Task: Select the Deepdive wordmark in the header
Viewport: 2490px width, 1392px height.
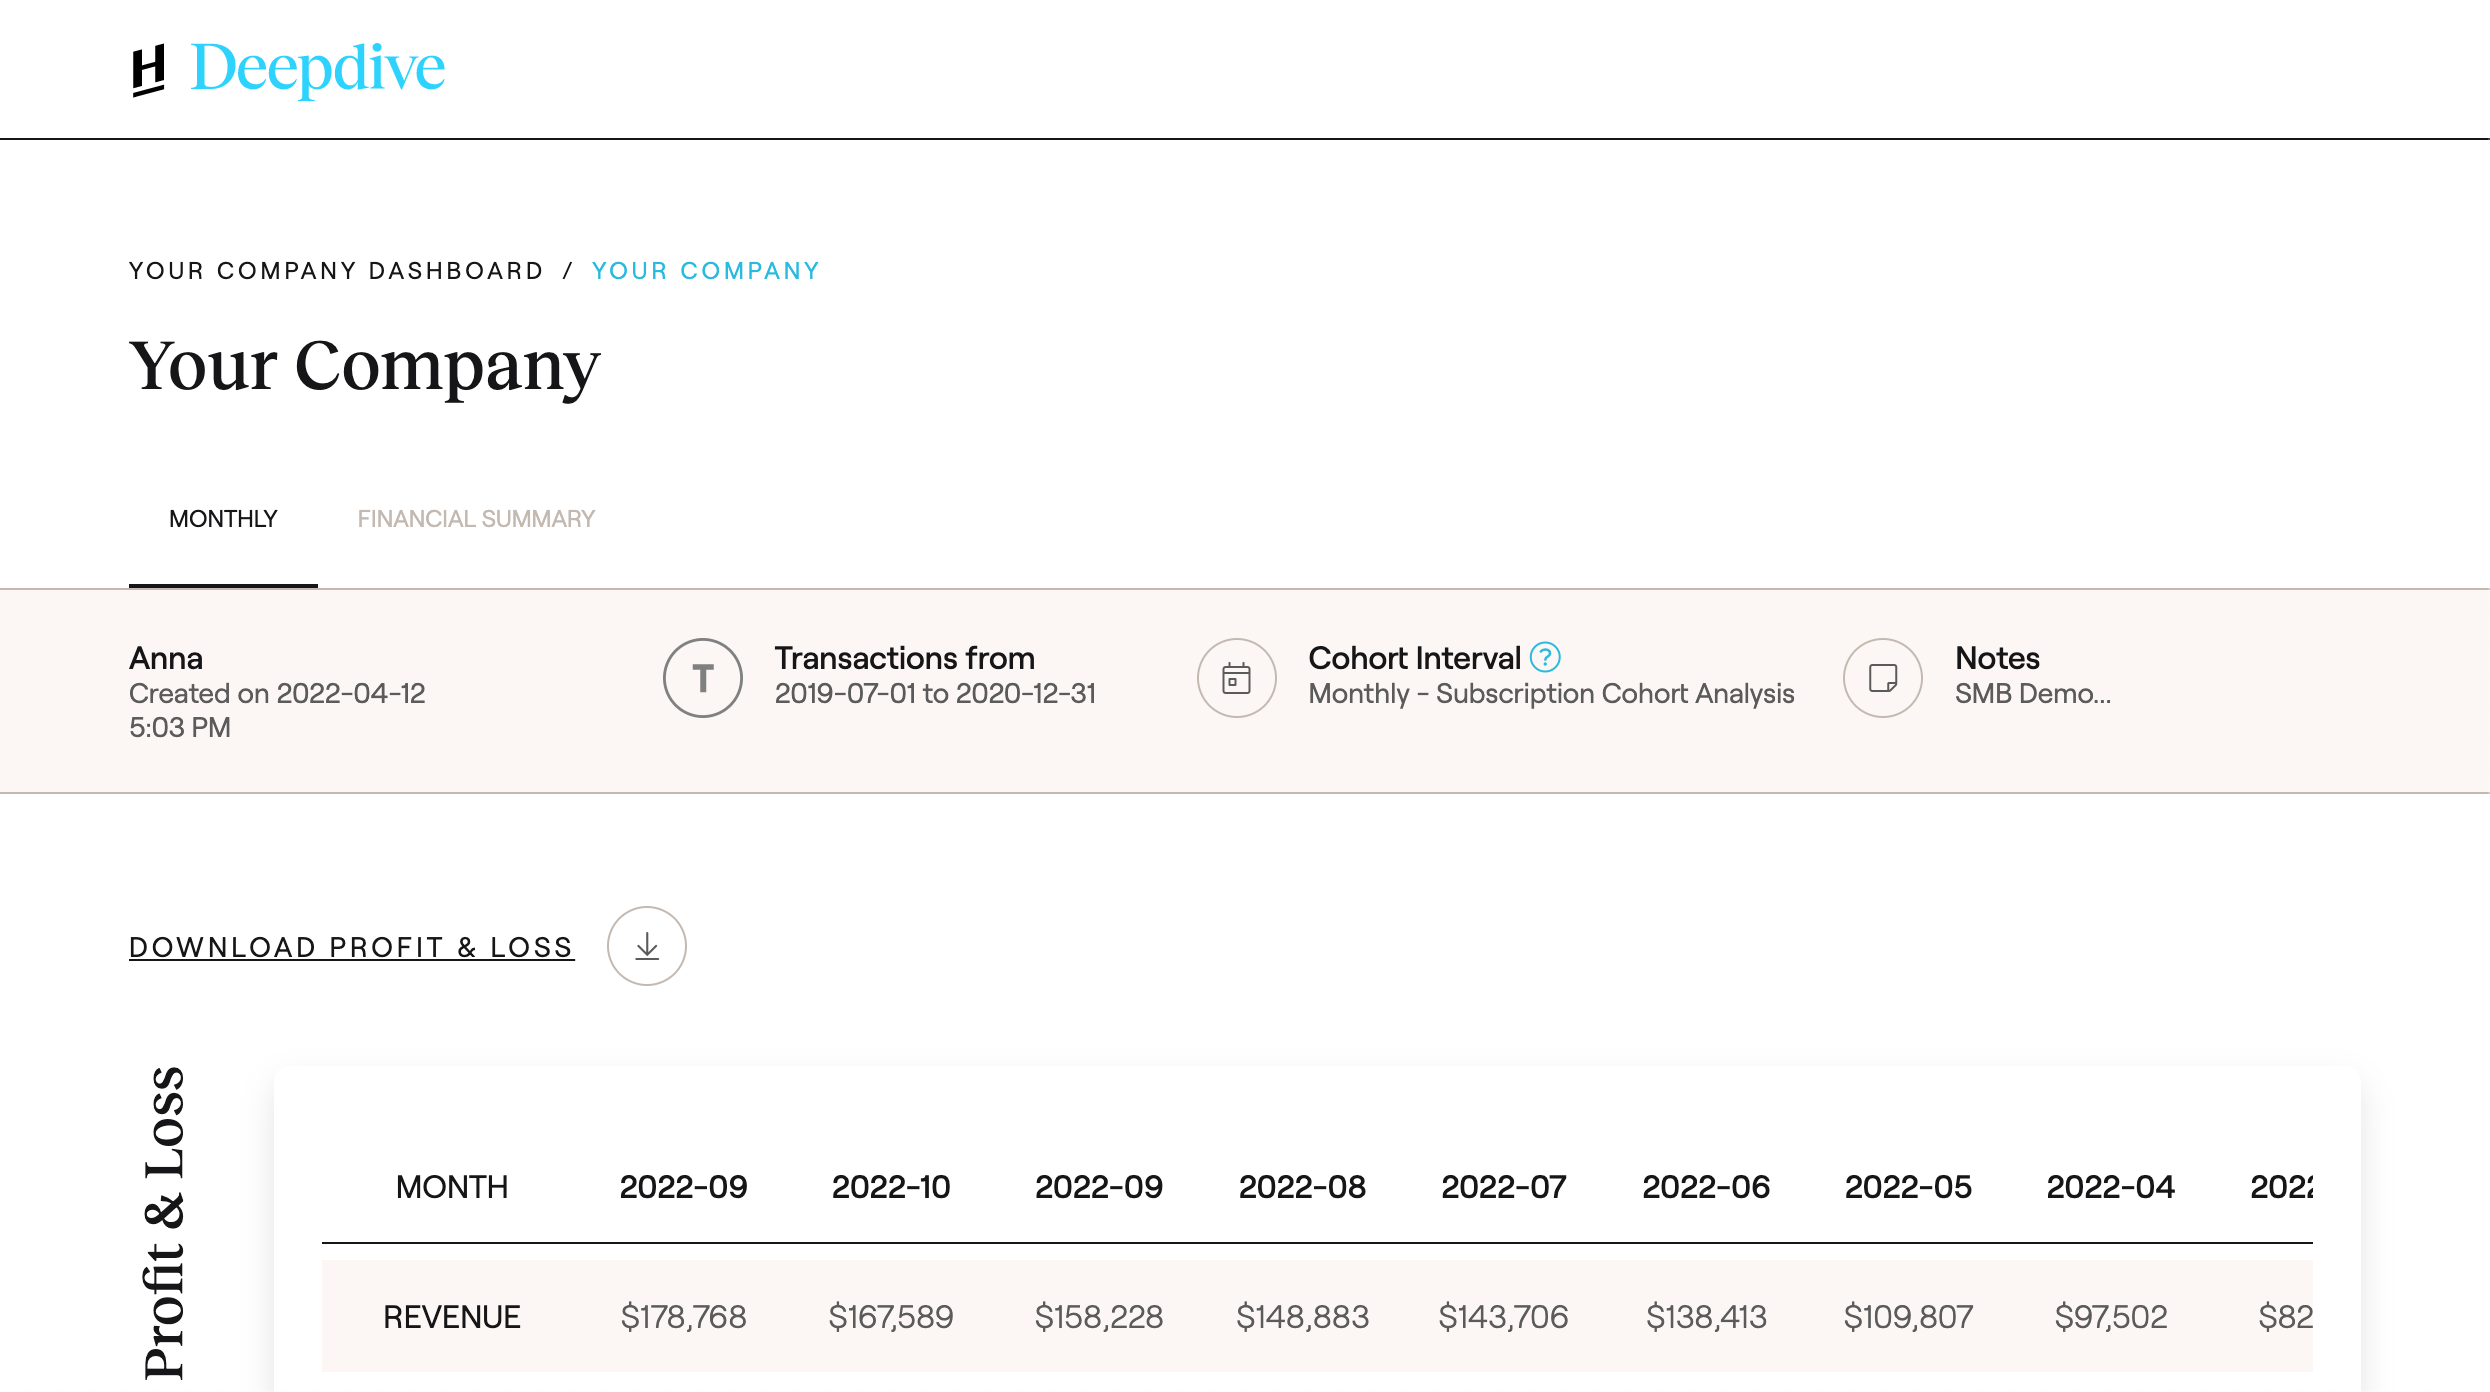Action: (x=318, y=68)
